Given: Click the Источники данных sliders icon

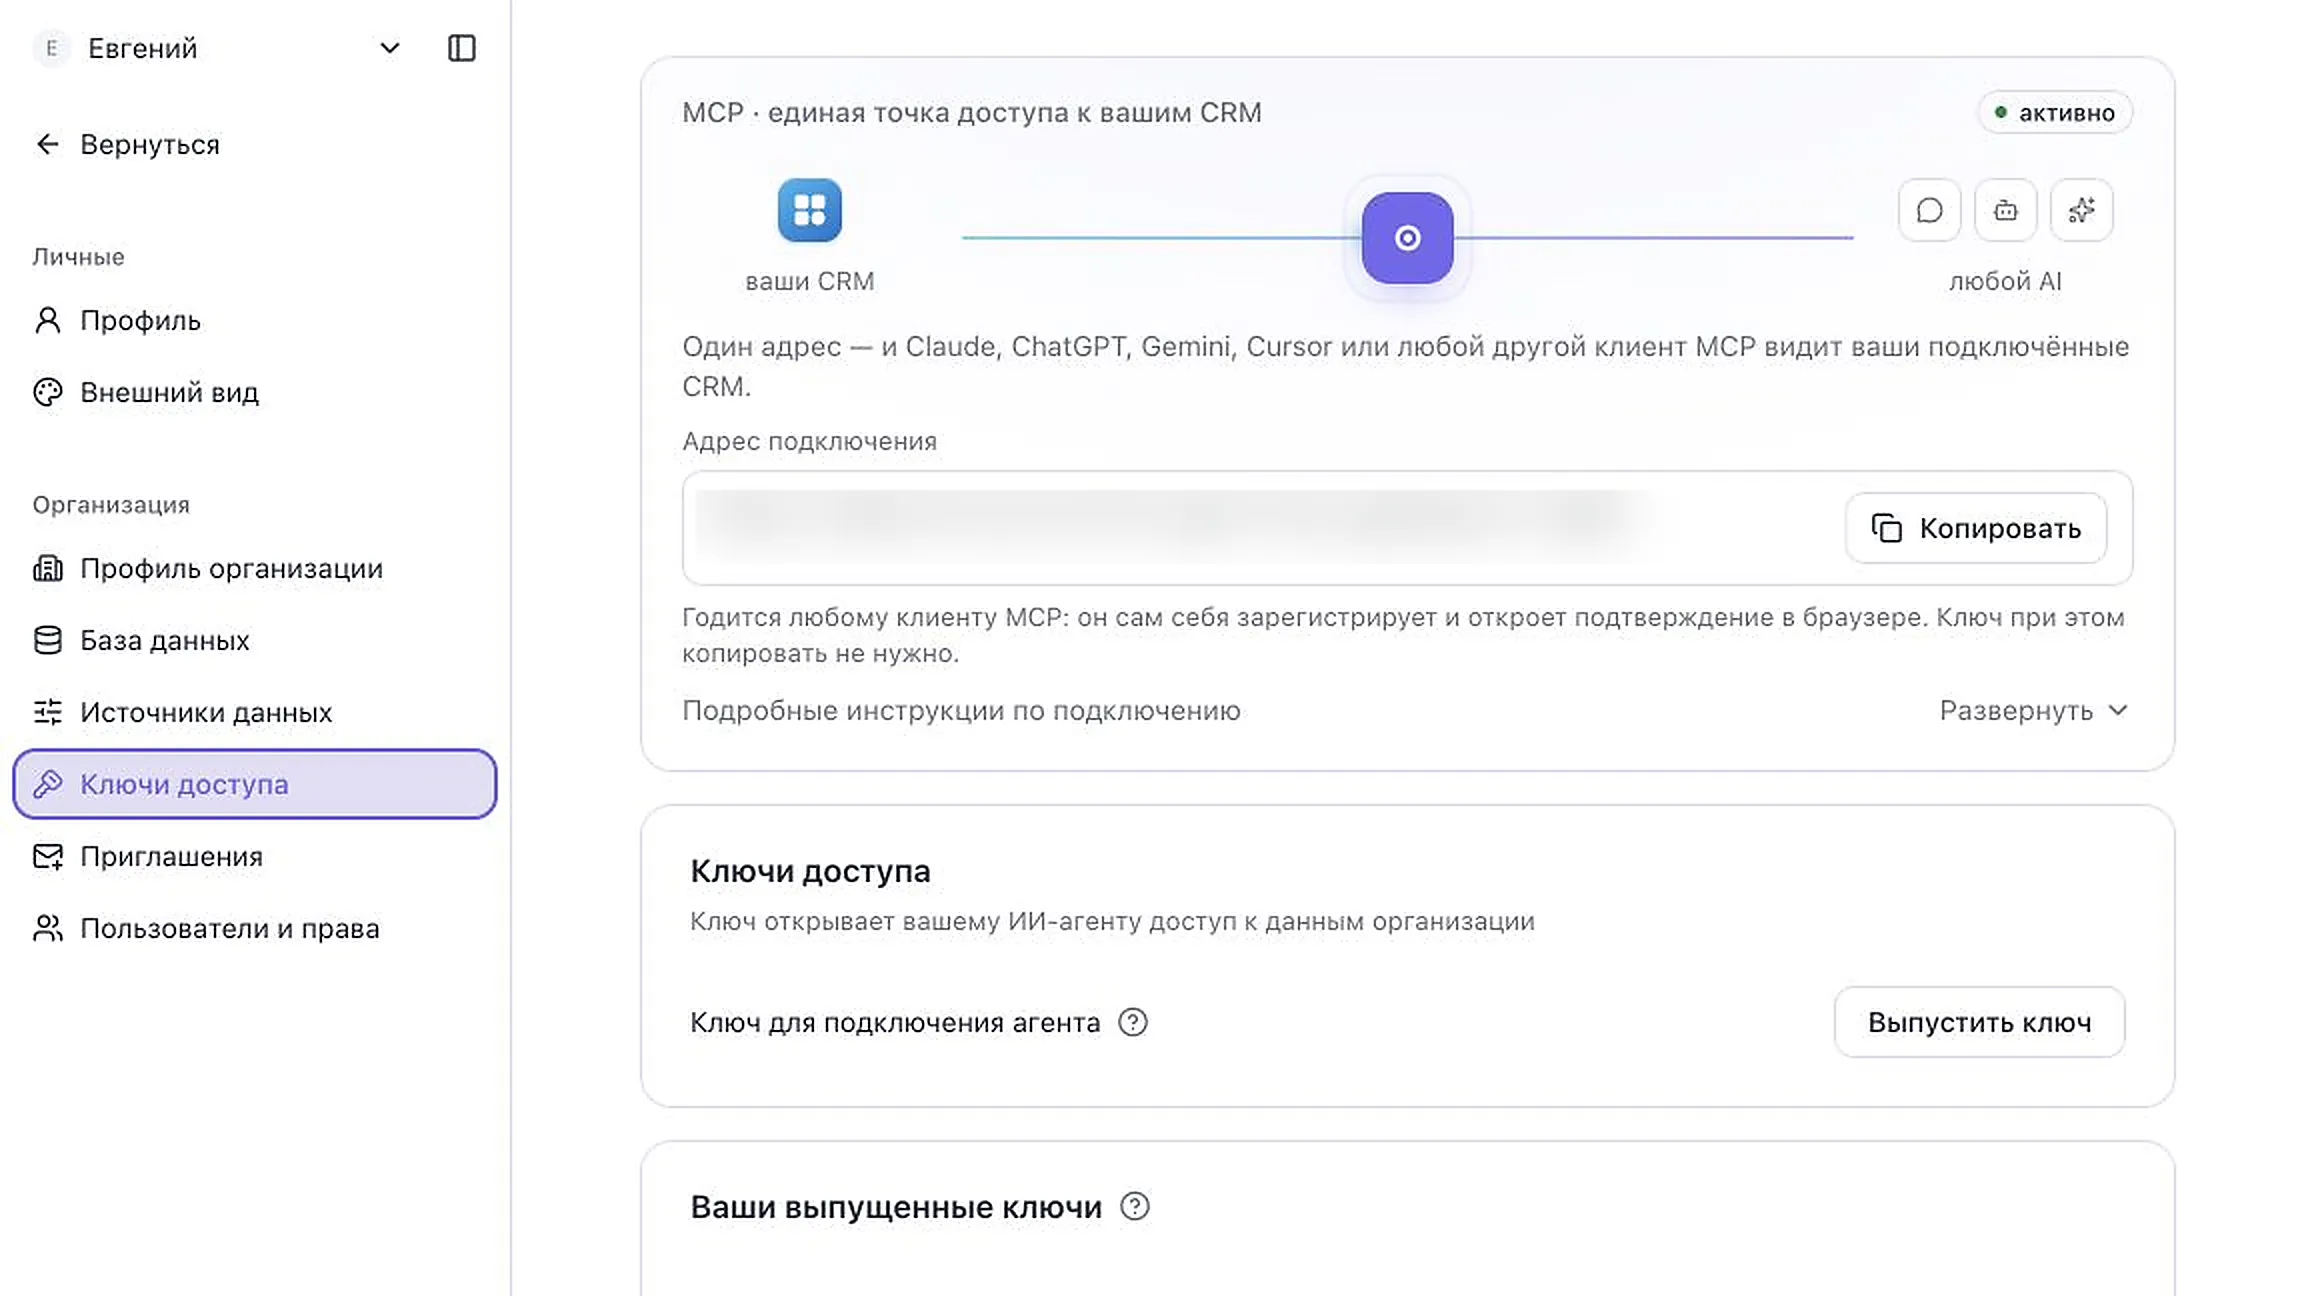Looking at the screenshot, I should click(47, 712).
